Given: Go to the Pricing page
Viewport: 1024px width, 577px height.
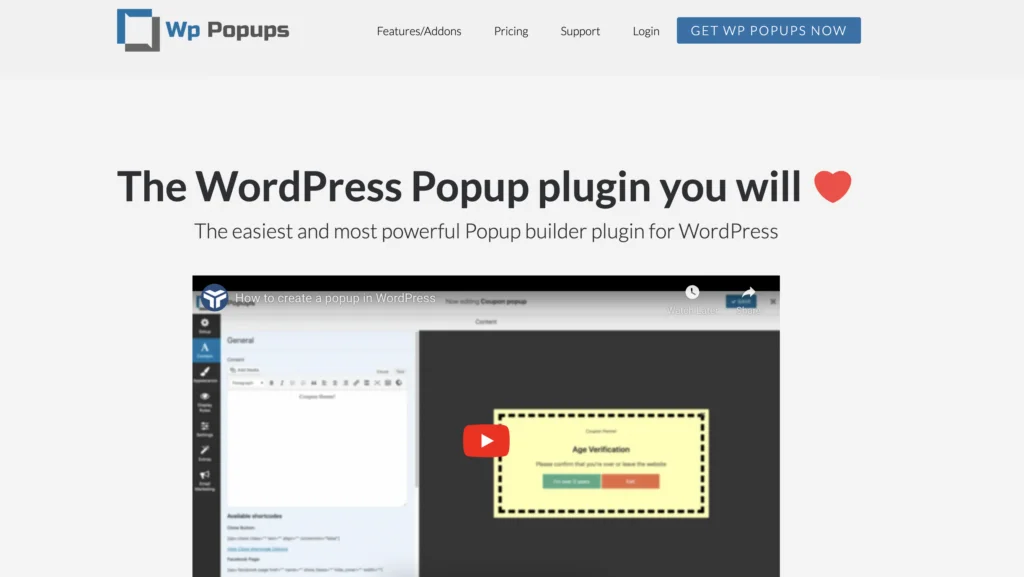Looking at the screenshot, I should tap(511, 31).
